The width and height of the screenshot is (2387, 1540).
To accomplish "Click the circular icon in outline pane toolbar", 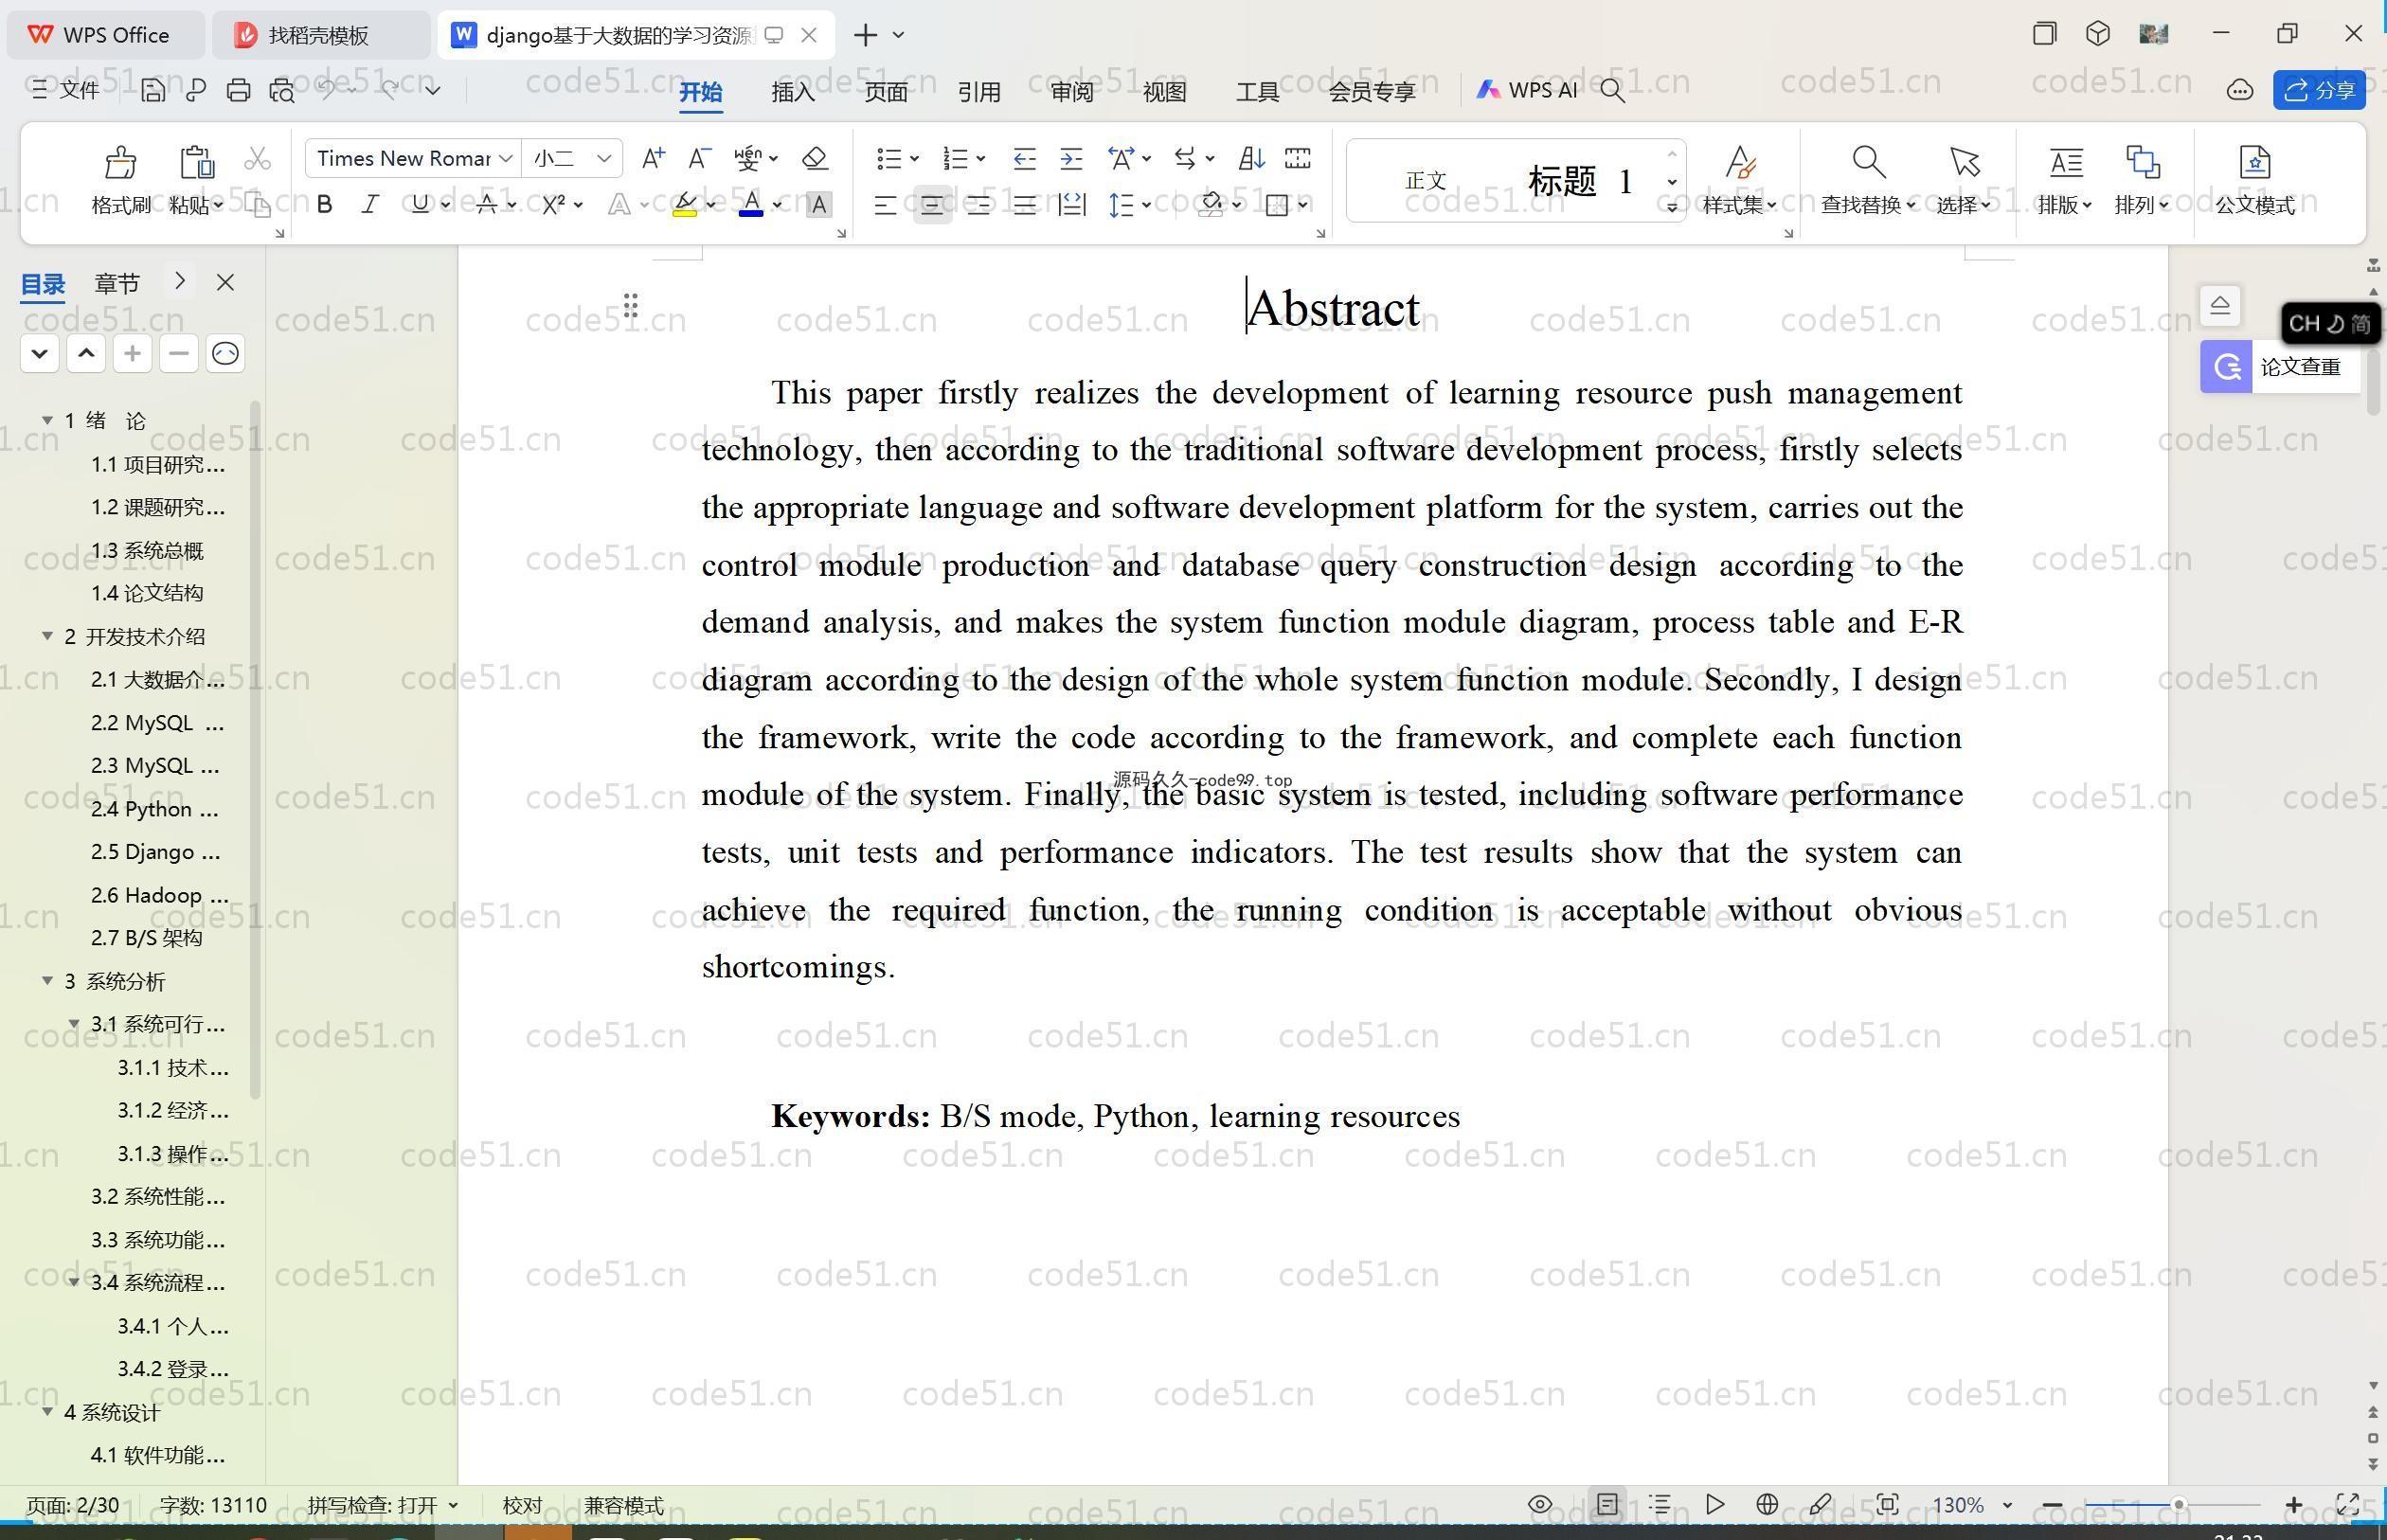I will pos(226,353).
